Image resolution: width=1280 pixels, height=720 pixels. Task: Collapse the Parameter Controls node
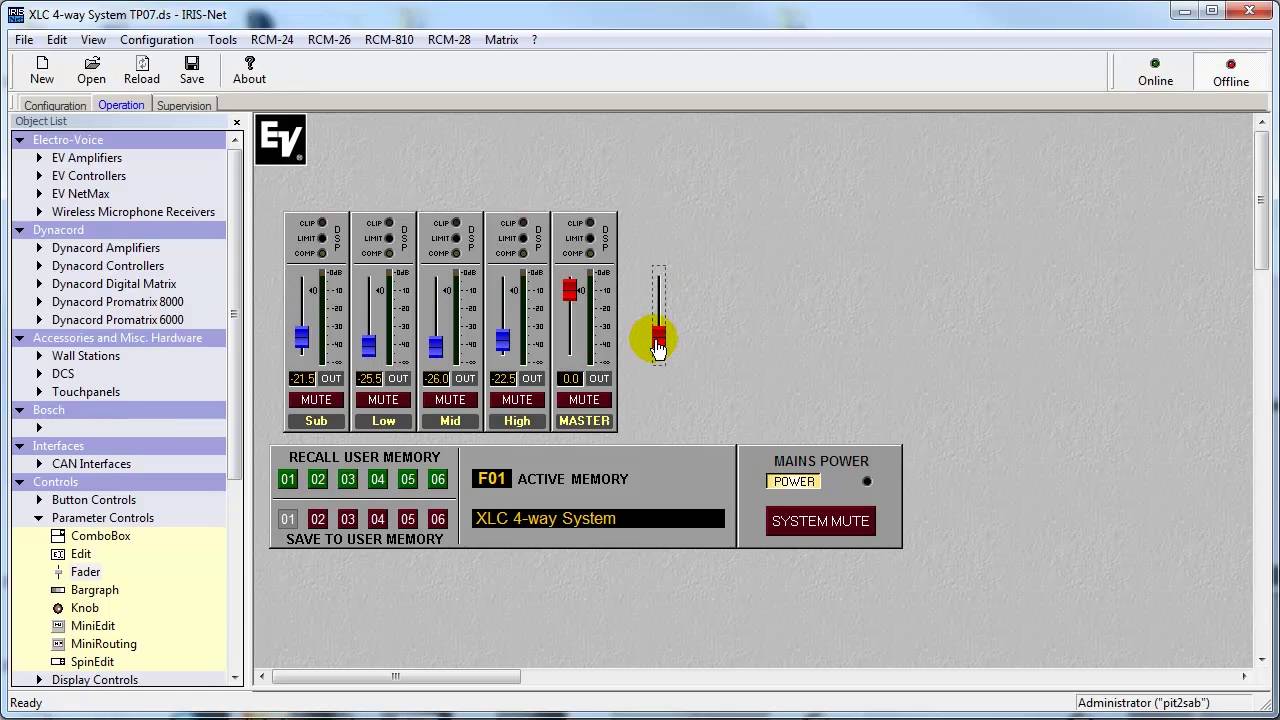coord(39,518)
